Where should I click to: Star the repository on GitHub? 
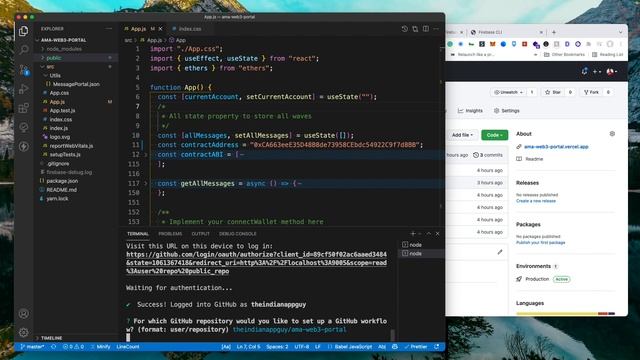(x=553, y=92)
